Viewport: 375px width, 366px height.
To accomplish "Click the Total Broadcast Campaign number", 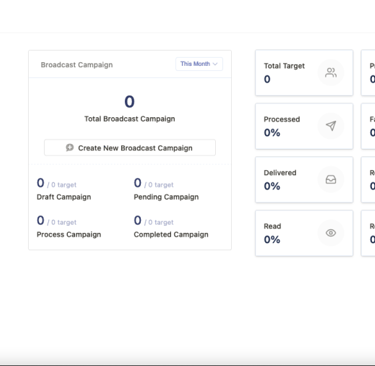I will 130,102.
